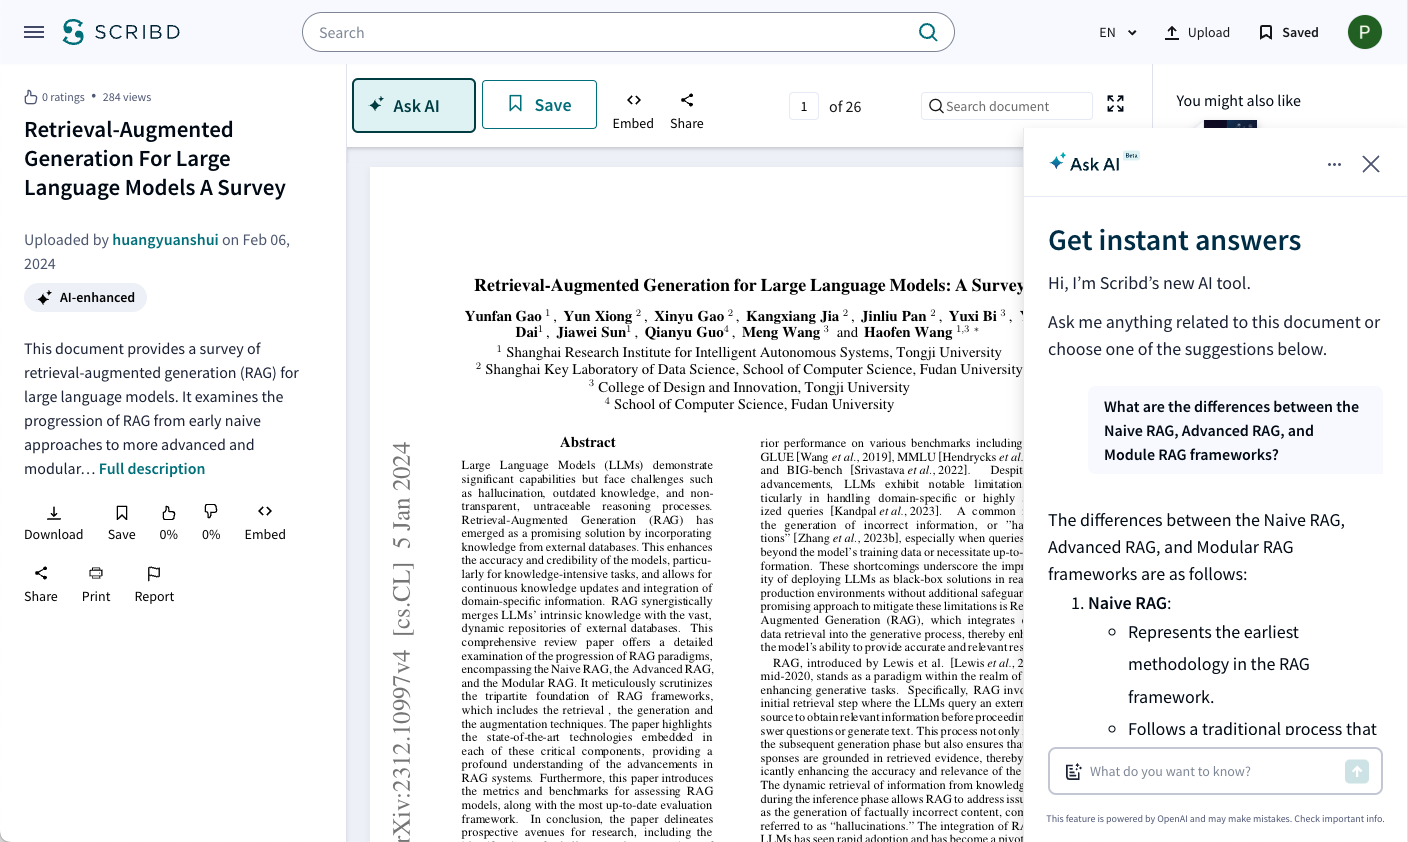
Task: Expand the Full description link
Action: click(x=152, y=469)
